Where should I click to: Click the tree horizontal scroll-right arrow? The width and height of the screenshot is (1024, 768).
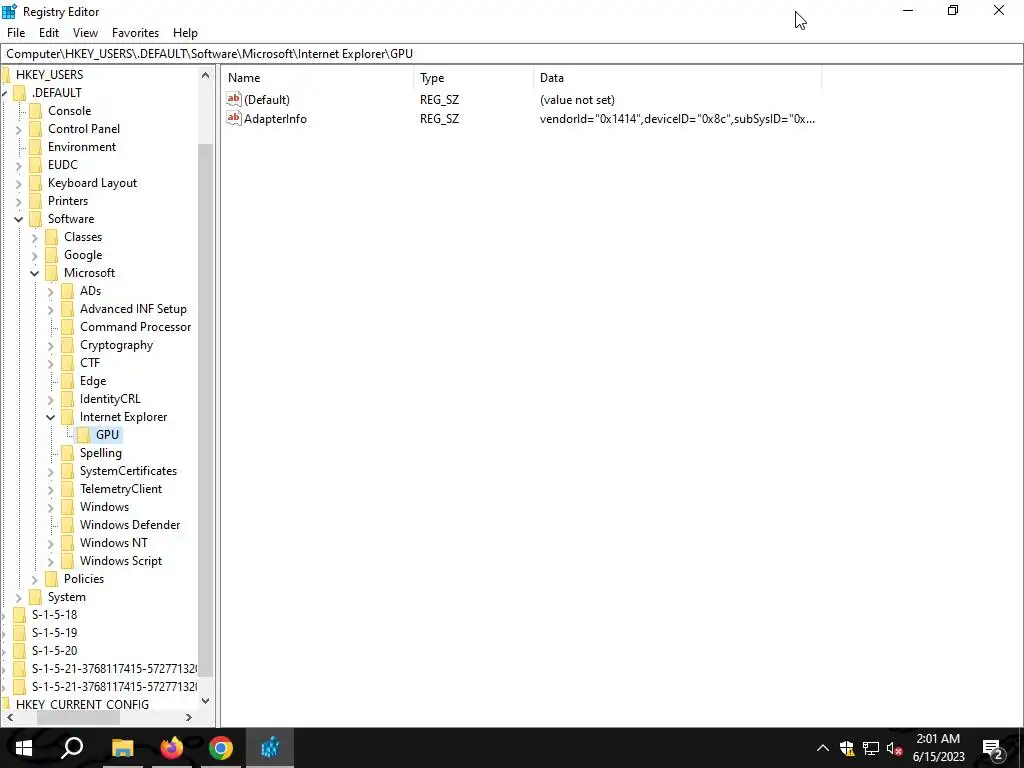189,717
